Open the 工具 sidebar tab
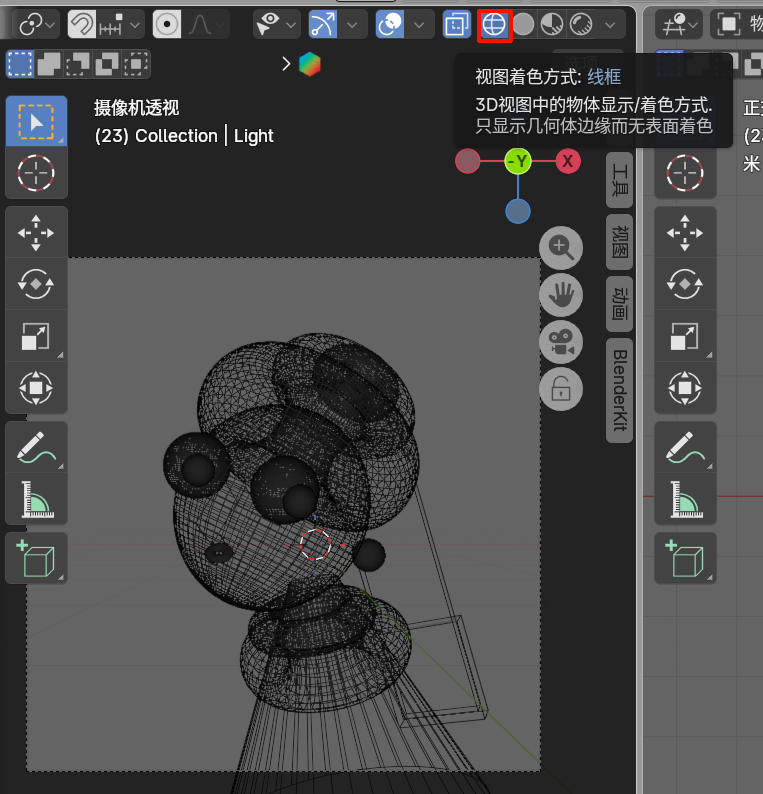The image size is (763, 794). [620, 180]
